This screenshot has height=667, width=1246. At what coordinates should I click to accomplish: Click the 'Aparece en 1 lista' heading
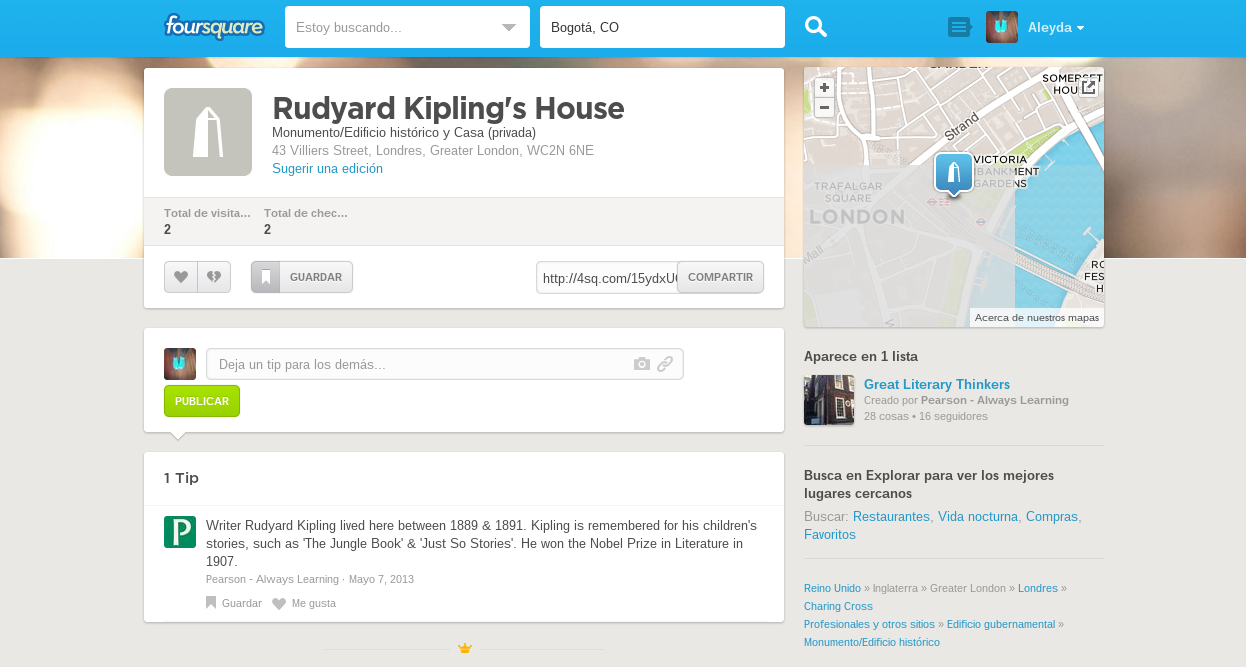tap(861, 356)
